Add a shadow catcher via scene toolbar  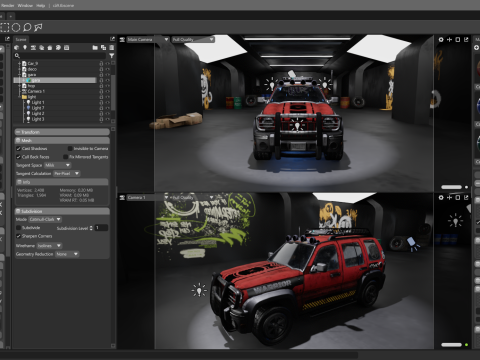(x=50, y=48)
